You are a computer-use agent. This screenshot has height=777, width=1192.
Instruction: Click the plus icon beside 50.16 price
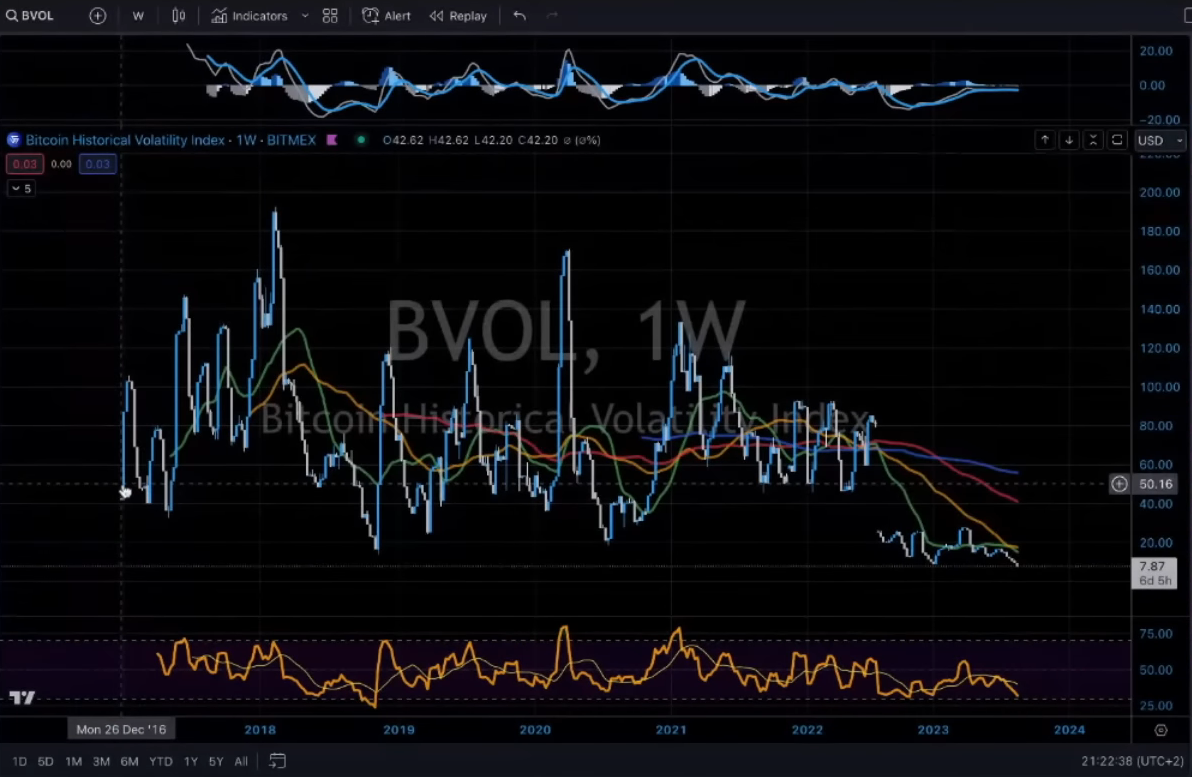[x=1119, y=484]
